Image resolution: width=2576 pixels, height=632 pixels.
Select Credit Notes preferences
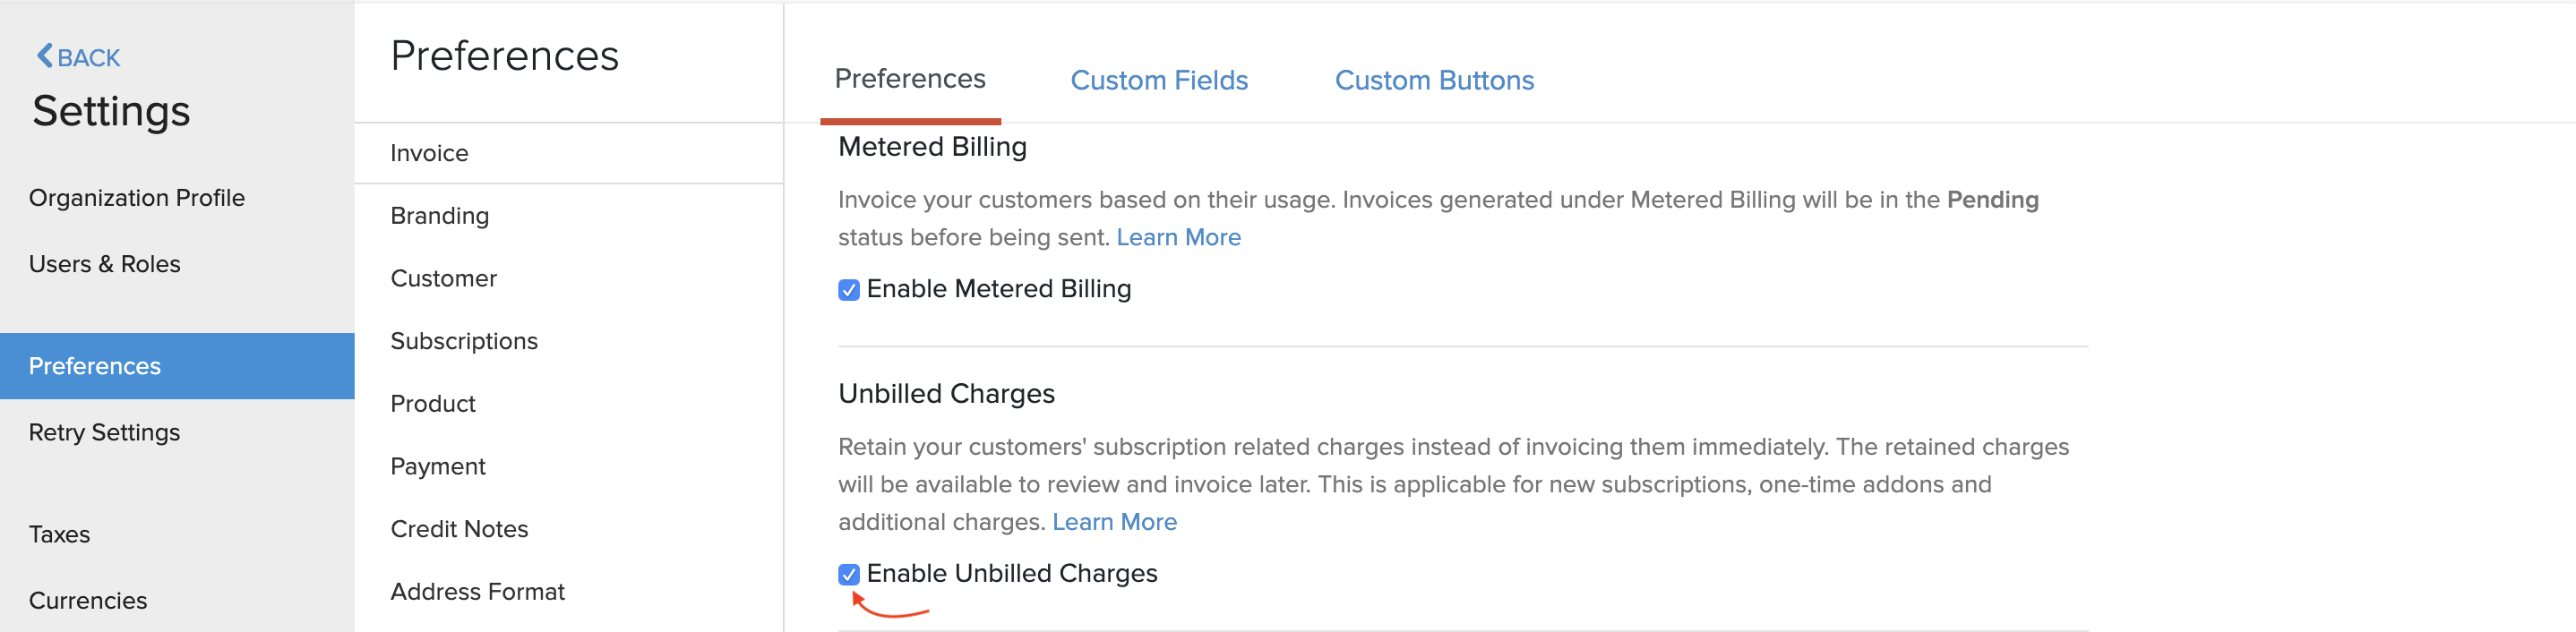(459, 528)
